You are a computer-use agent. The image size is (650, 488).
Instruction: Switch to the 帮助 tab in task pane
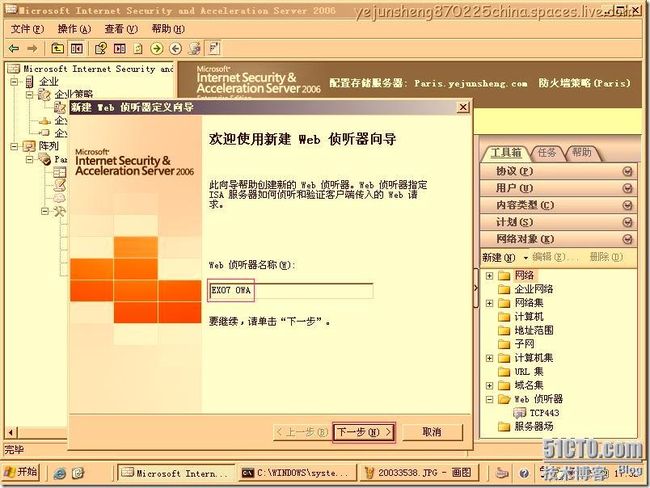pyautogui.click(x=582, y=153)
